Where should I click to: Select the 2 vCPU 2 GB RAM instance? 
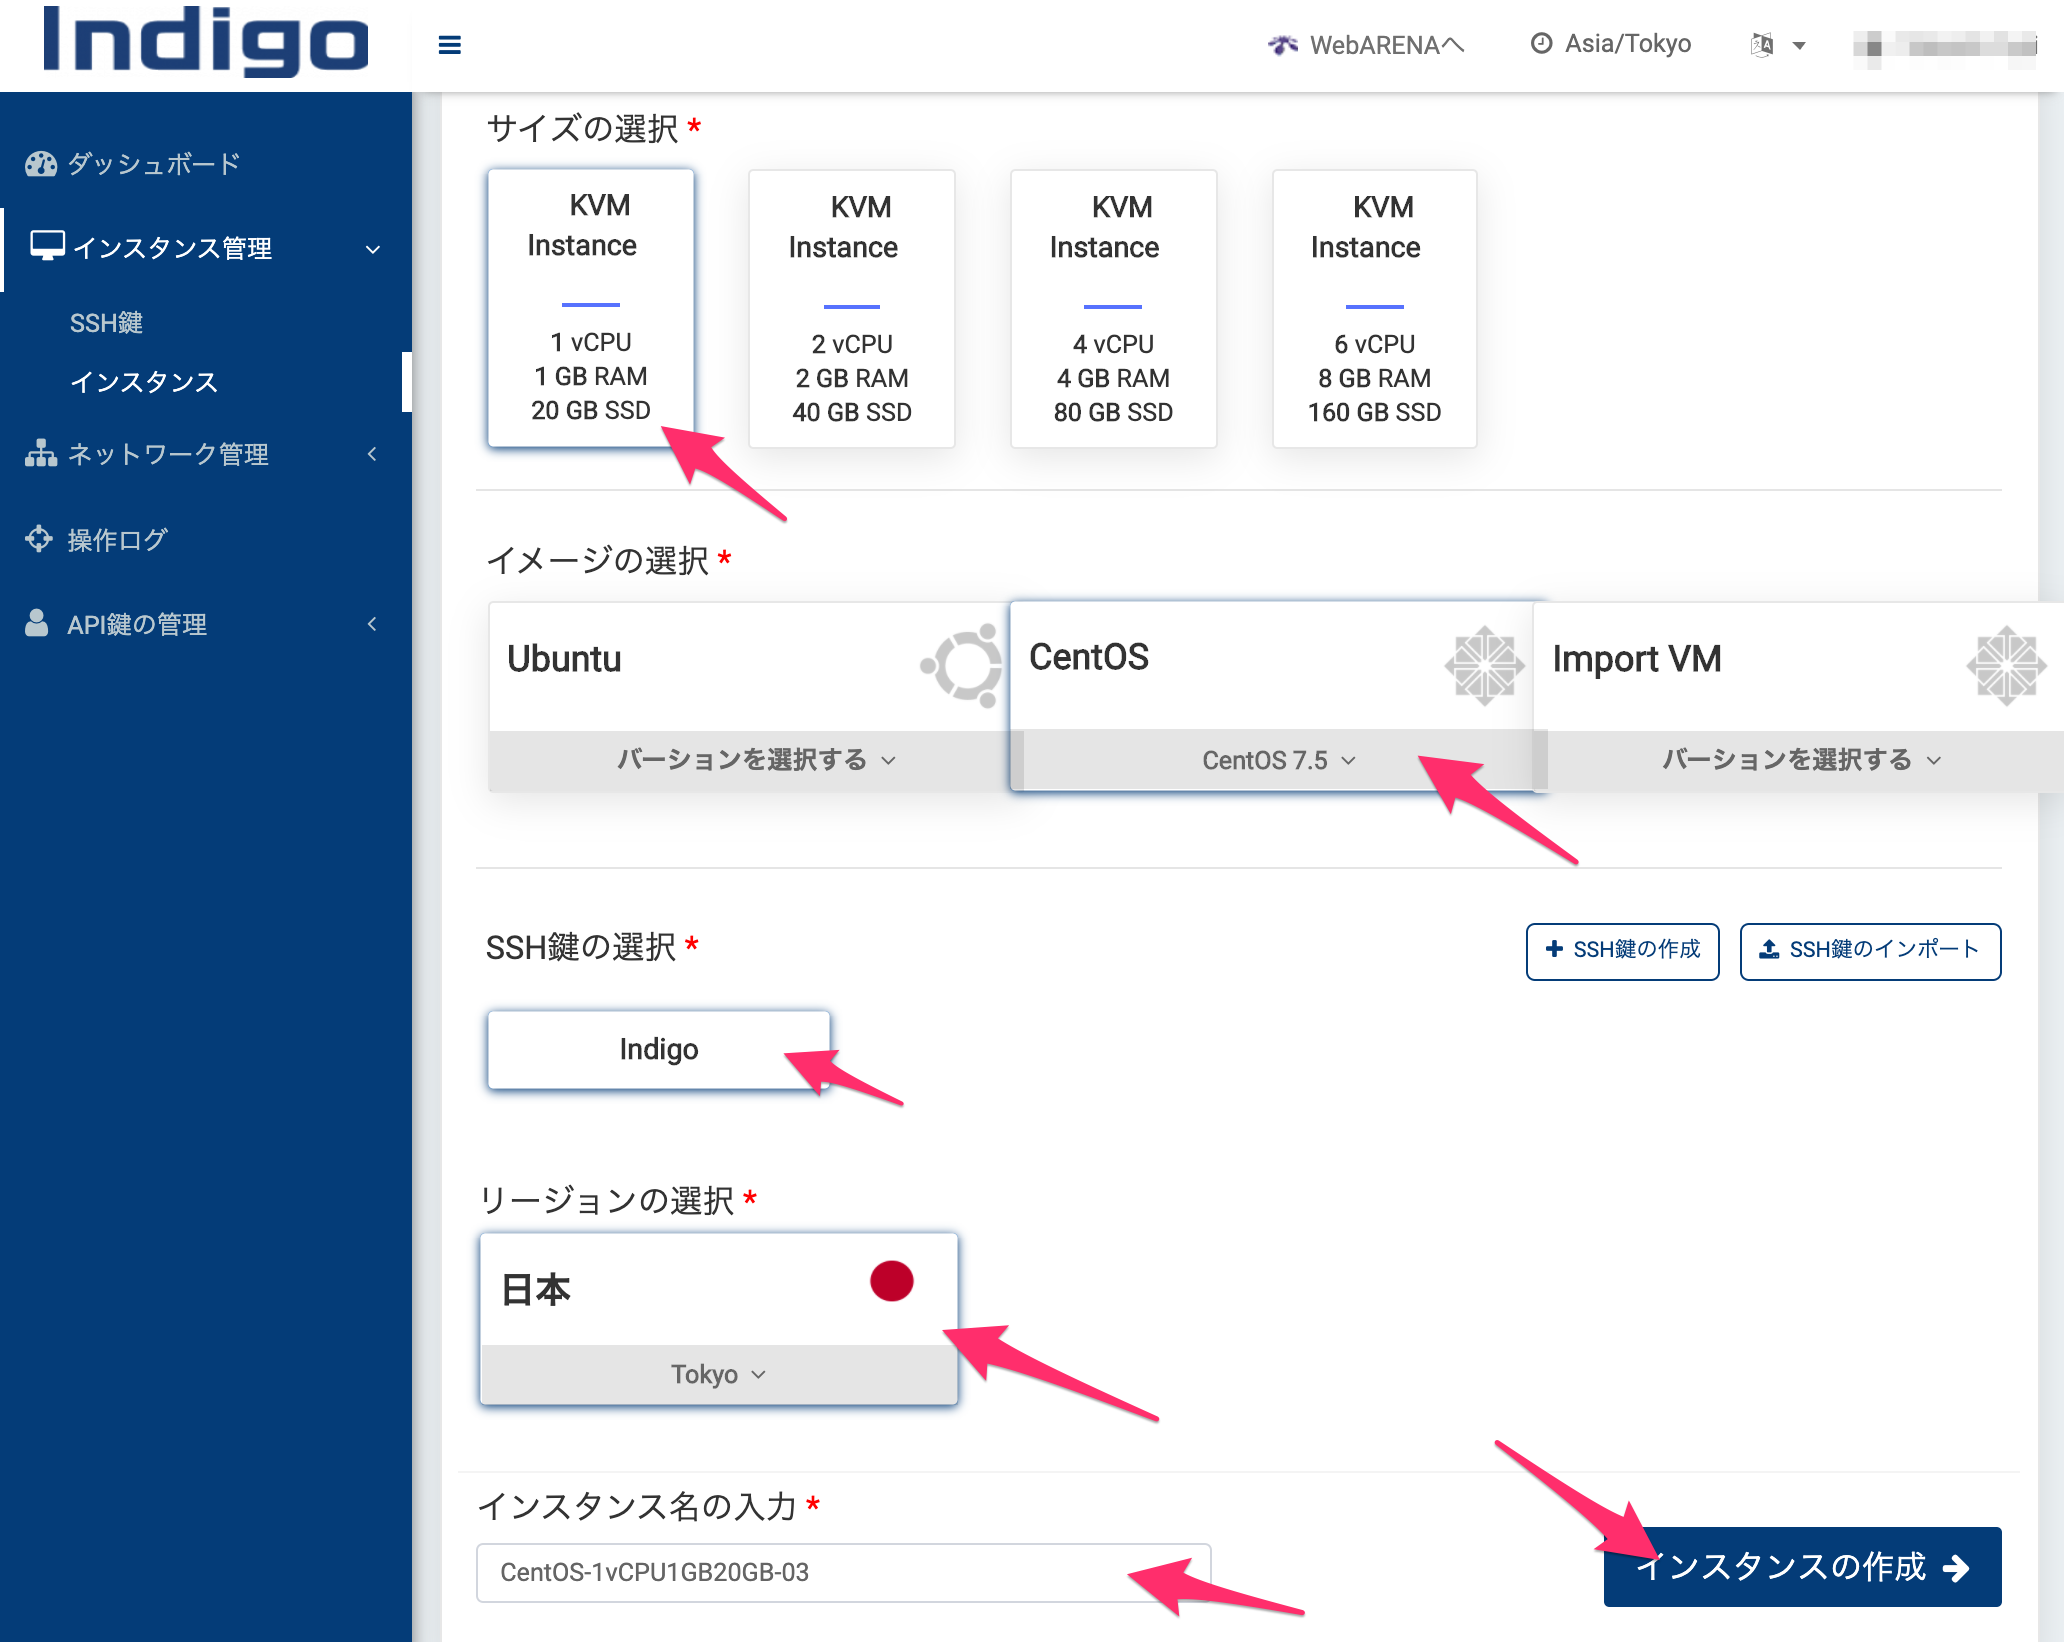[x=852, y=309]
